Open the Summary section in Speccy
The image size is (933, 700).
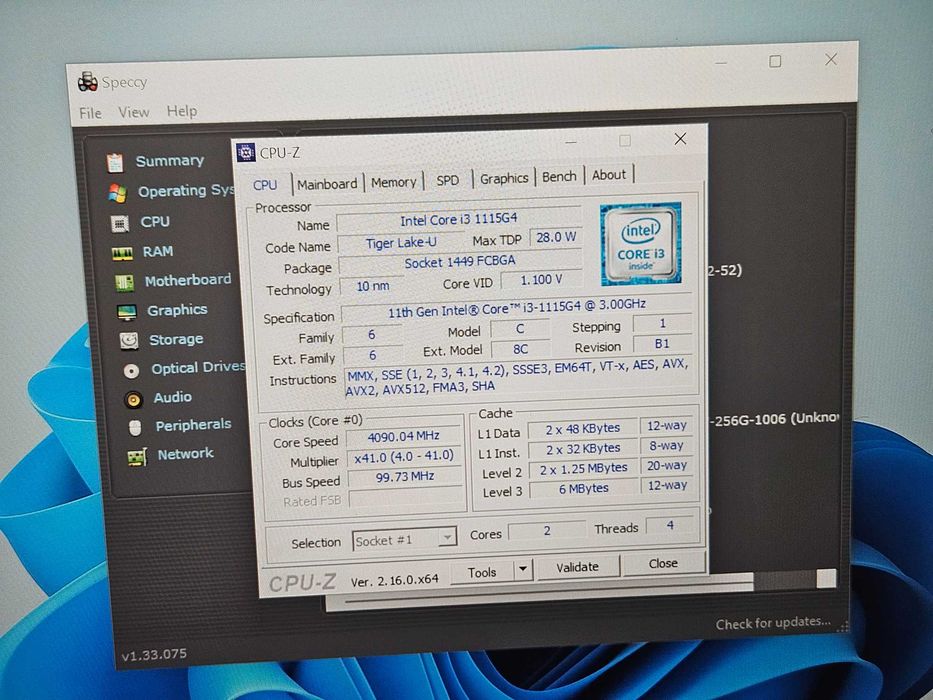coord(170,161)
